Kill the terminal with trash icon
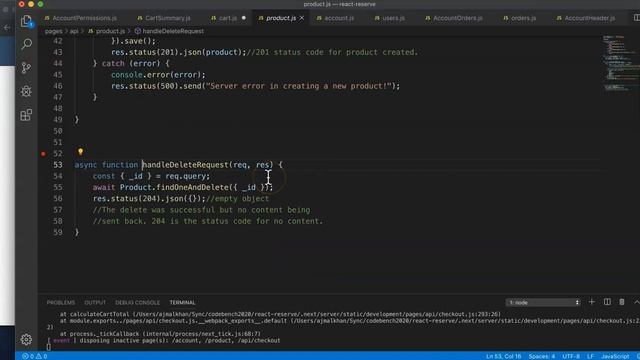640x360 pixels. click(x=622, y=302)
